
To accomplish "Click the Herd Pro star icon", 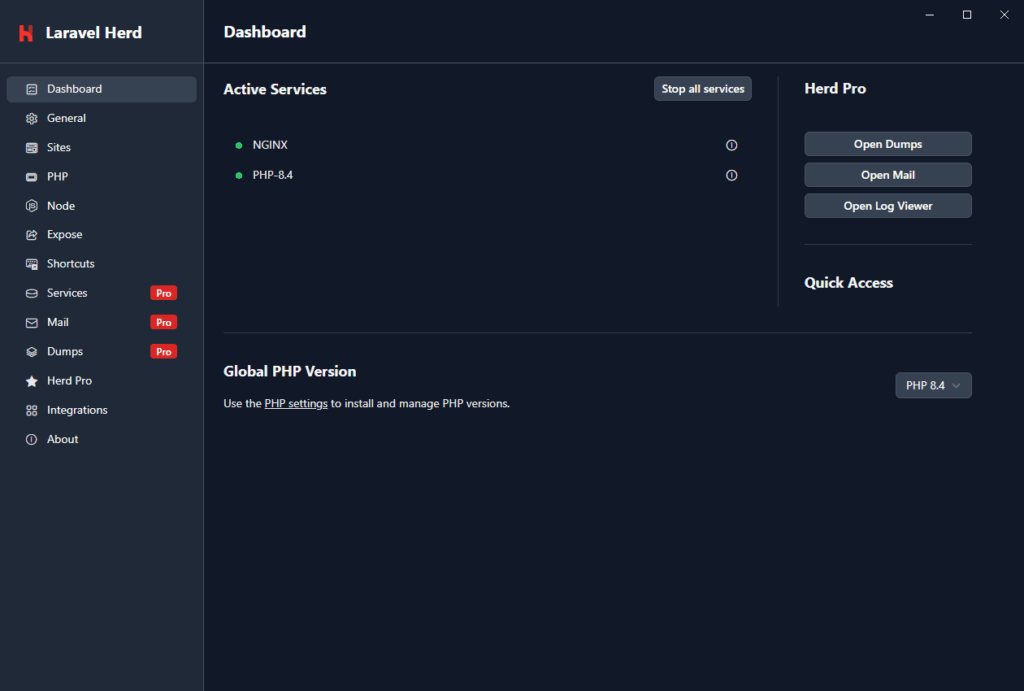I will (x=31, y=381).
